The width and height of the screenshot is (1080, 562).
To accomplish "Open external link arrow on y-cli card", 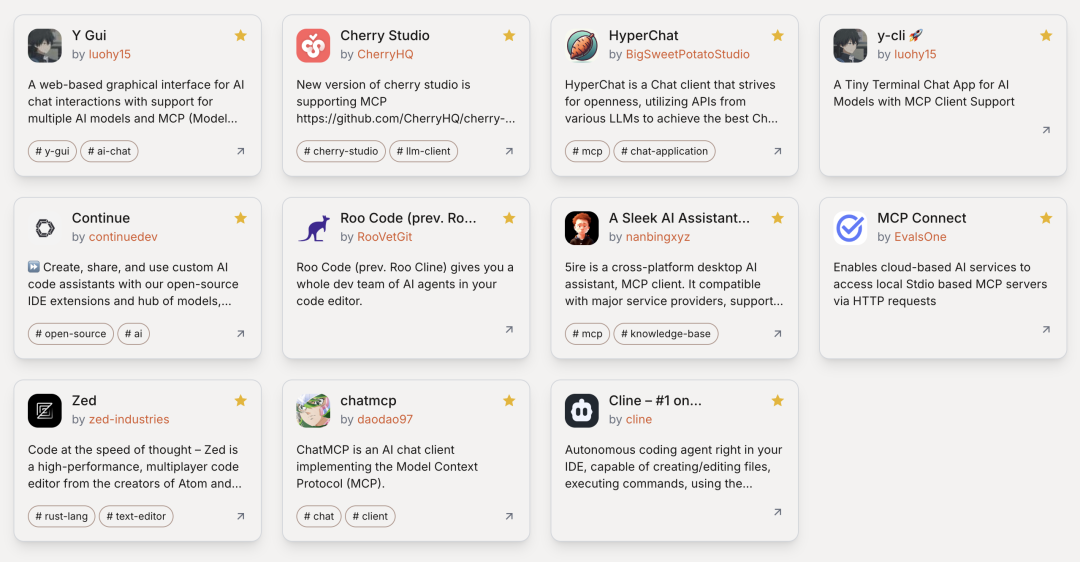I will point(1046,129).
